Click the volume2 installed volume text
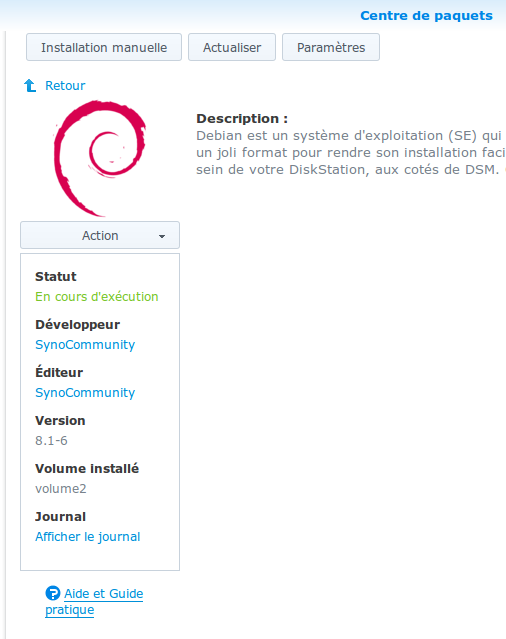The width and height of the screenshot is (506, 639). click(x=61, y=489)
